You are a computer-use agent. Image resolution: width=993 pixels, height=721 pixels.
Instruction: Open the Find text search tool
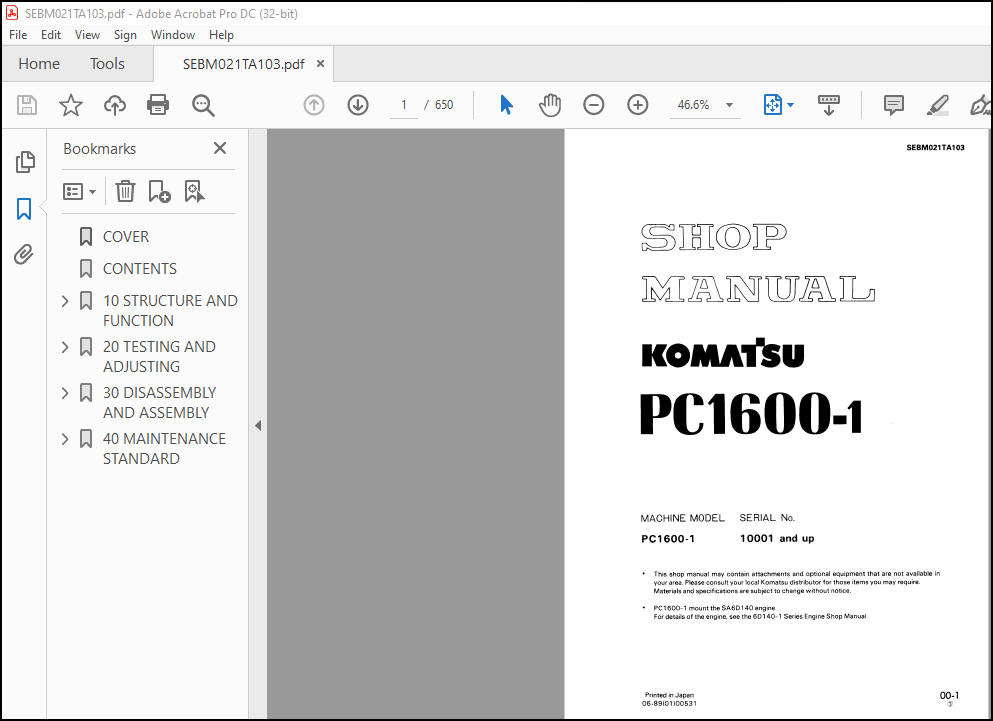coord(203,105)
